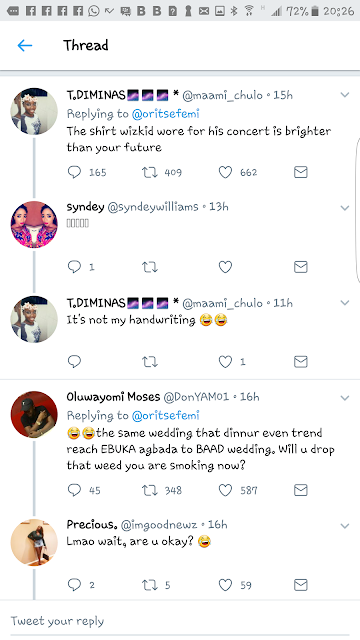Retweet the tweet with 348 retweets

[x=149, y=490]
